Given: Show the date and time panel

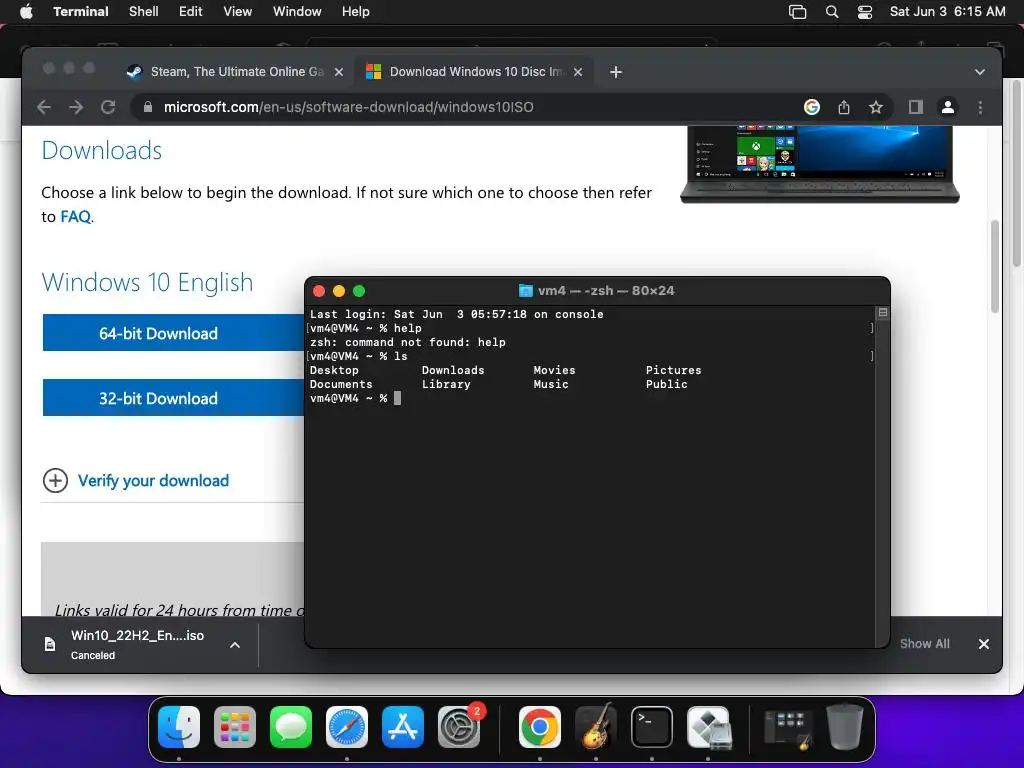Looking at the screenshot, I should 948,12.
